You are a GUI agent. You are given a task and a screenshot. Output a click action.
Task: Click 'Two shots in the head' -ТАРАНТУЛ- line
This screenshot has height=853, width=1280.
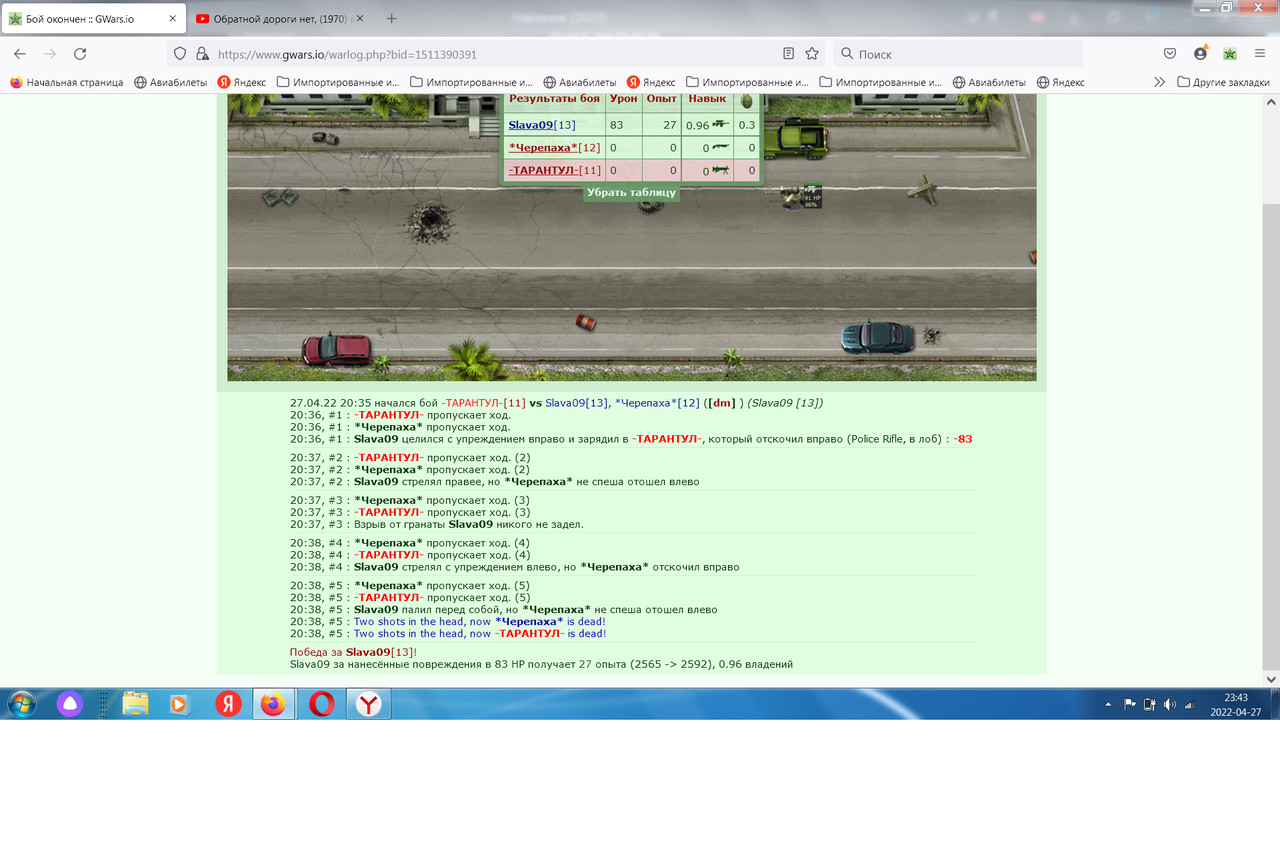(479, 633)
